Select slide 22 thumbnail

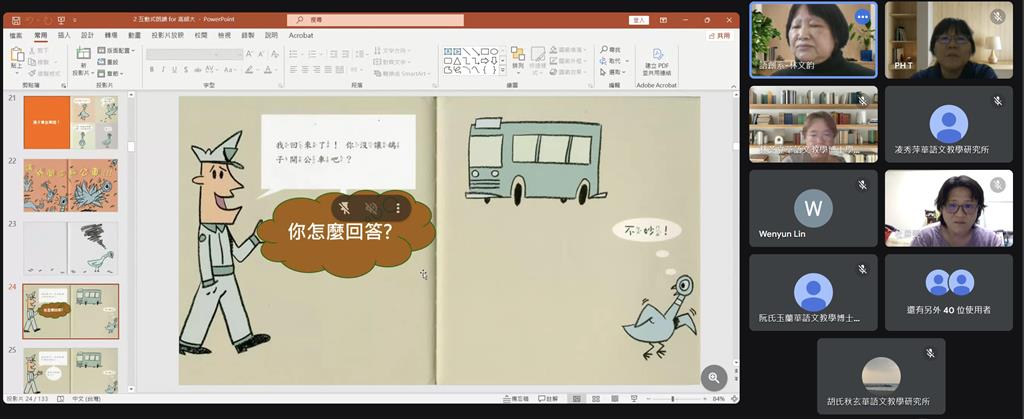(x=71, y=185)
